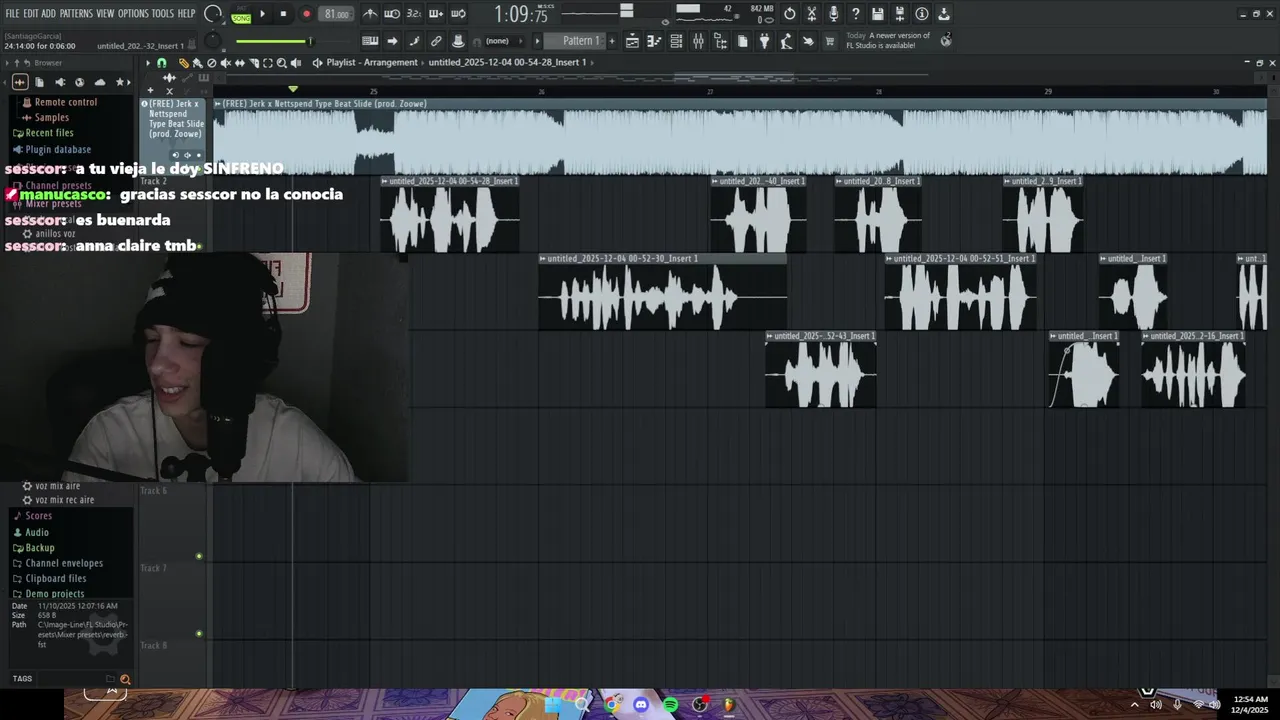Open the Playlist view icon

[x=632, y=41]
